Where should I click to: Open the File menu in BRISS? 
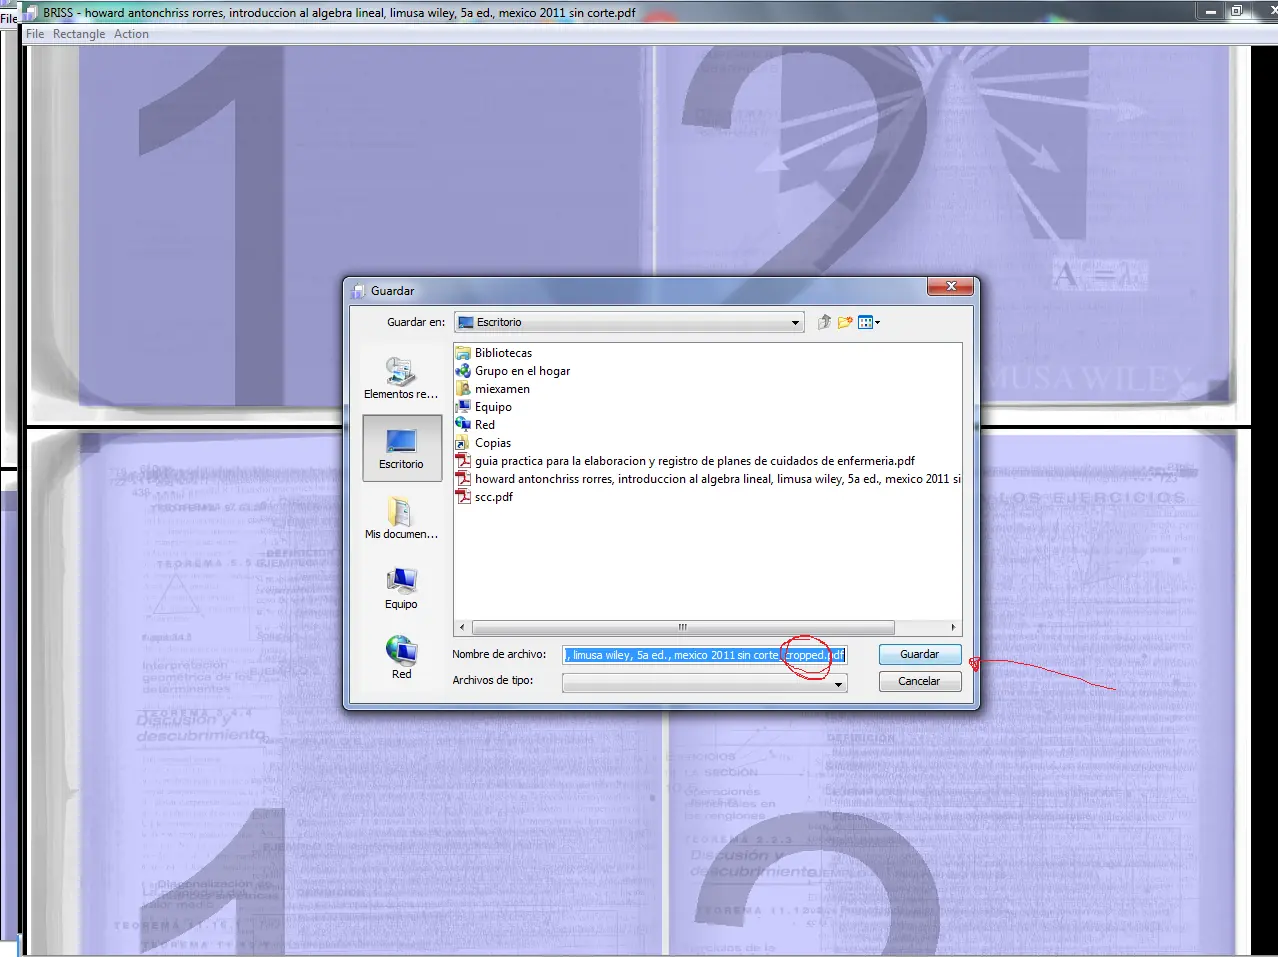35,34
